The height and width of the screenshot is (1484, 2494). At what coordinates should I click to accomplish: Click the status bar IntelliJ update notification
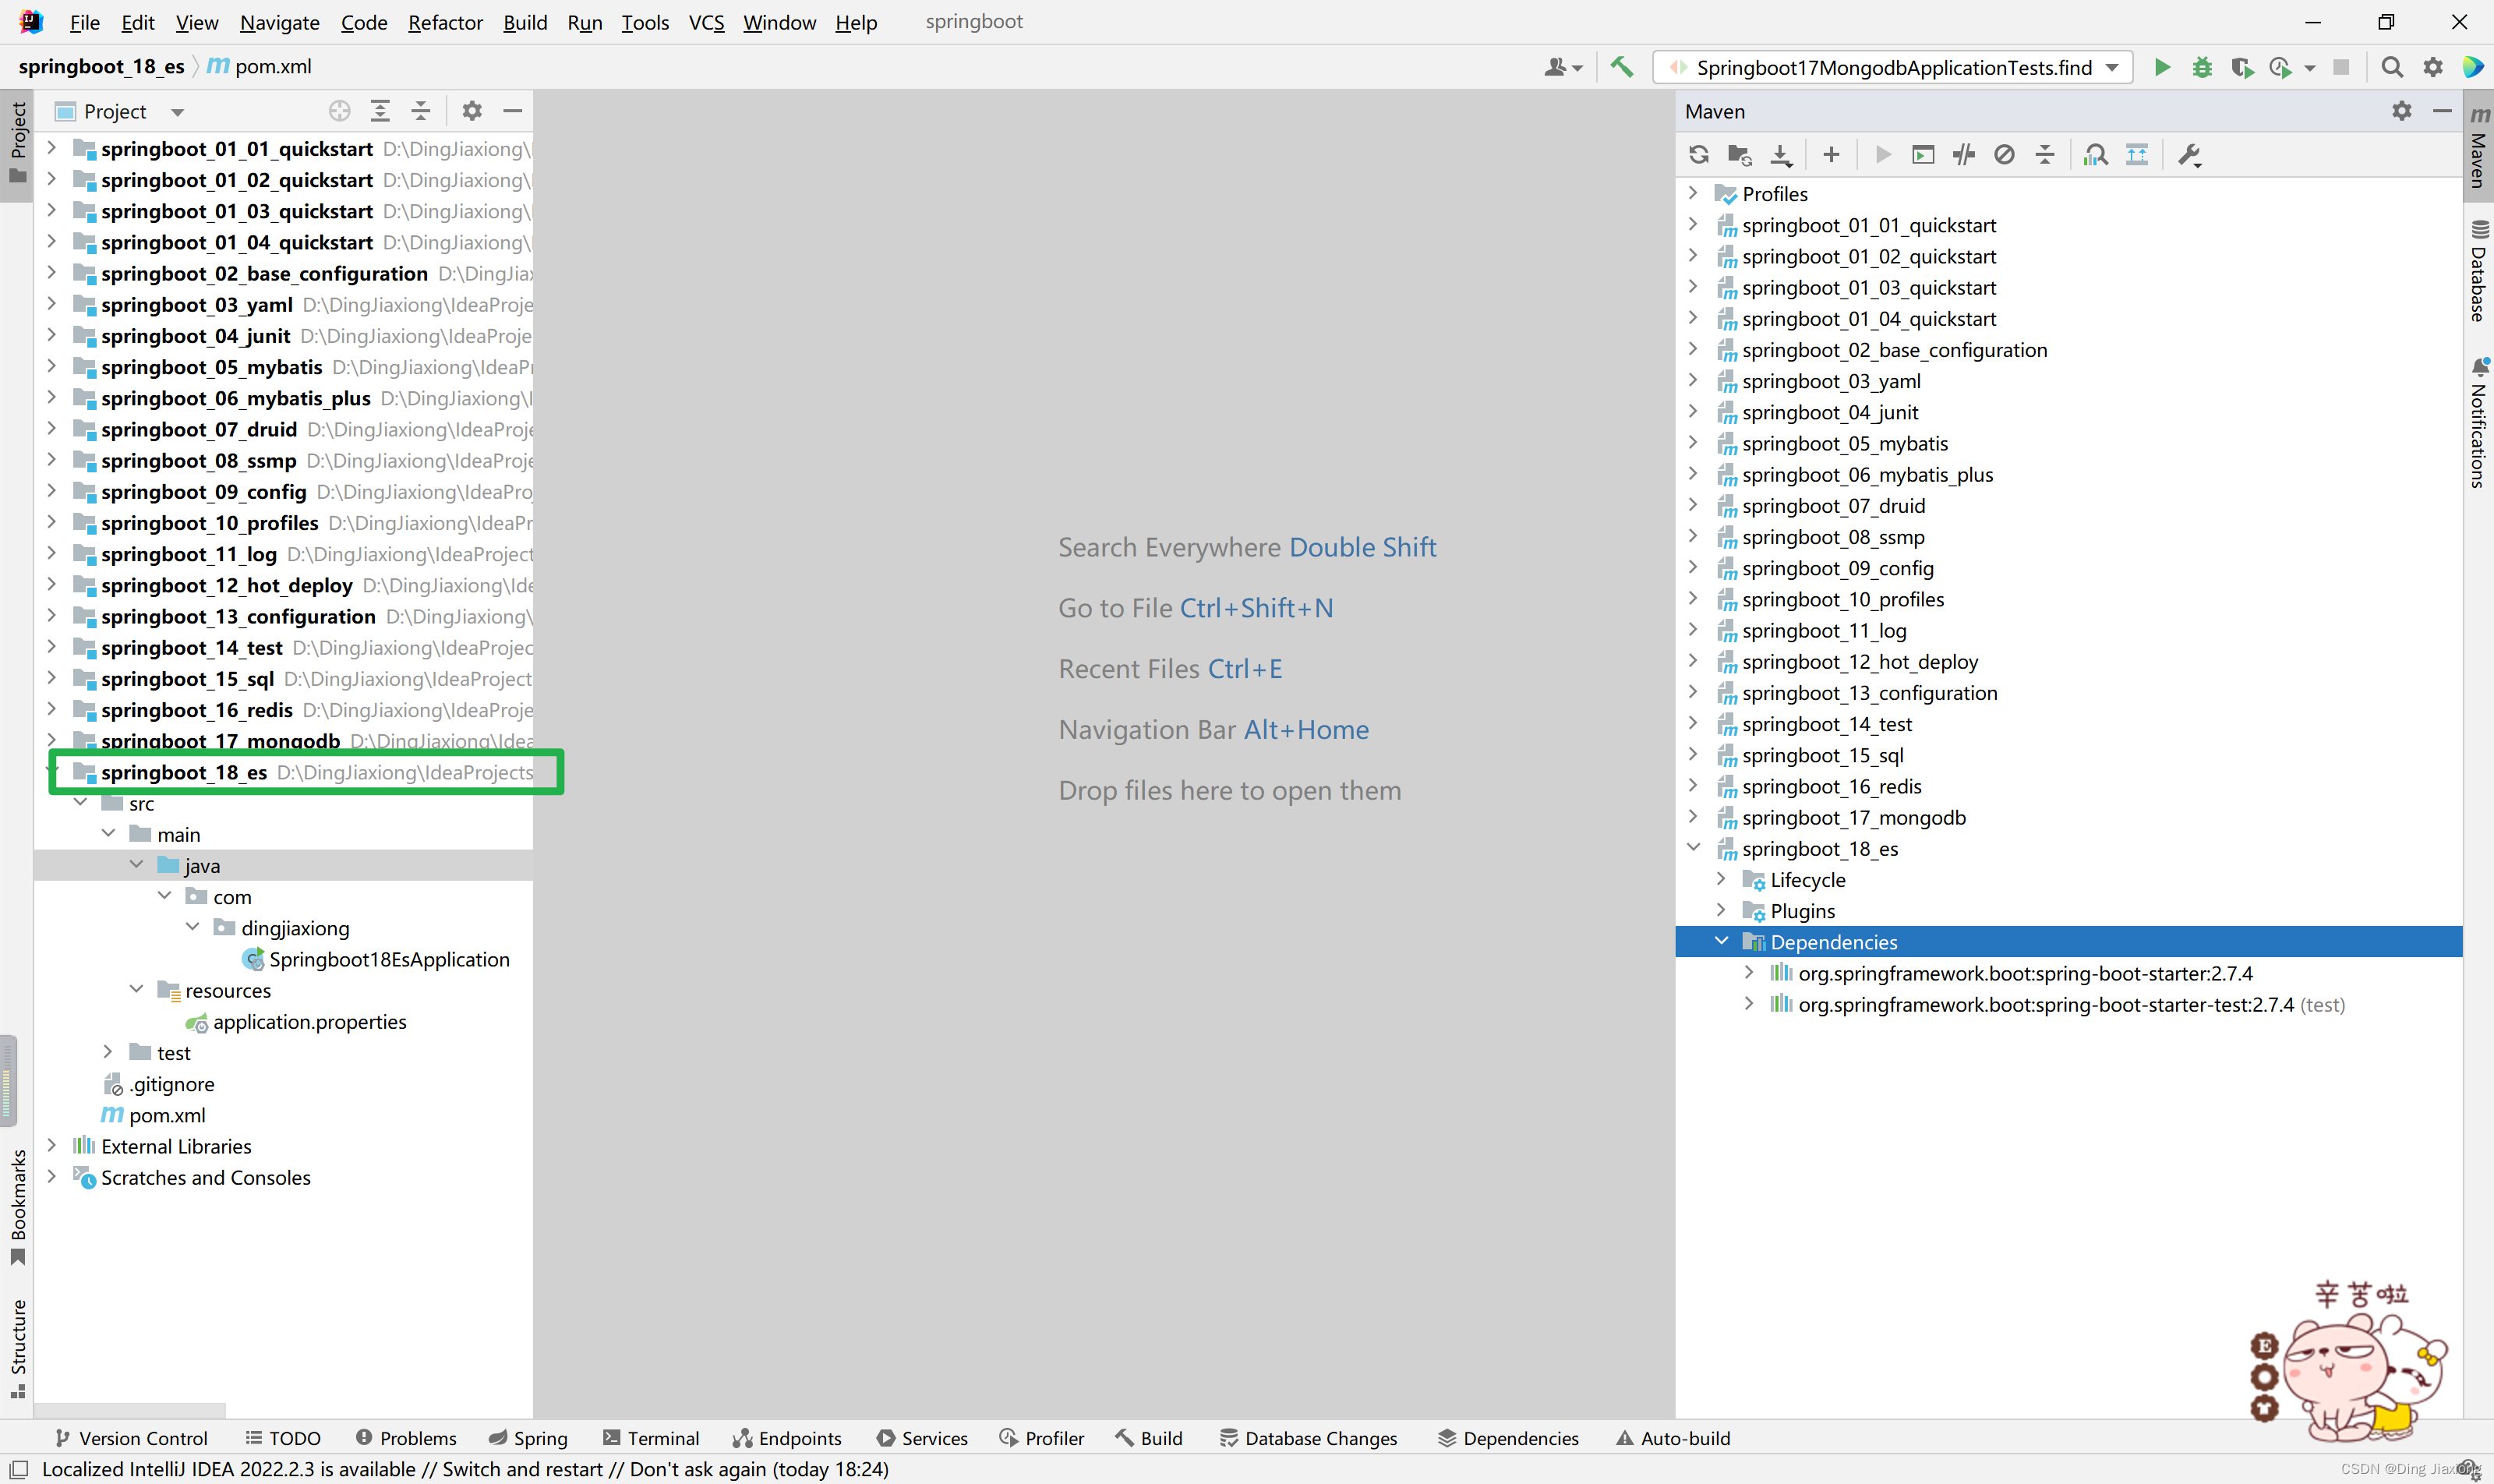click(465, 1469)
